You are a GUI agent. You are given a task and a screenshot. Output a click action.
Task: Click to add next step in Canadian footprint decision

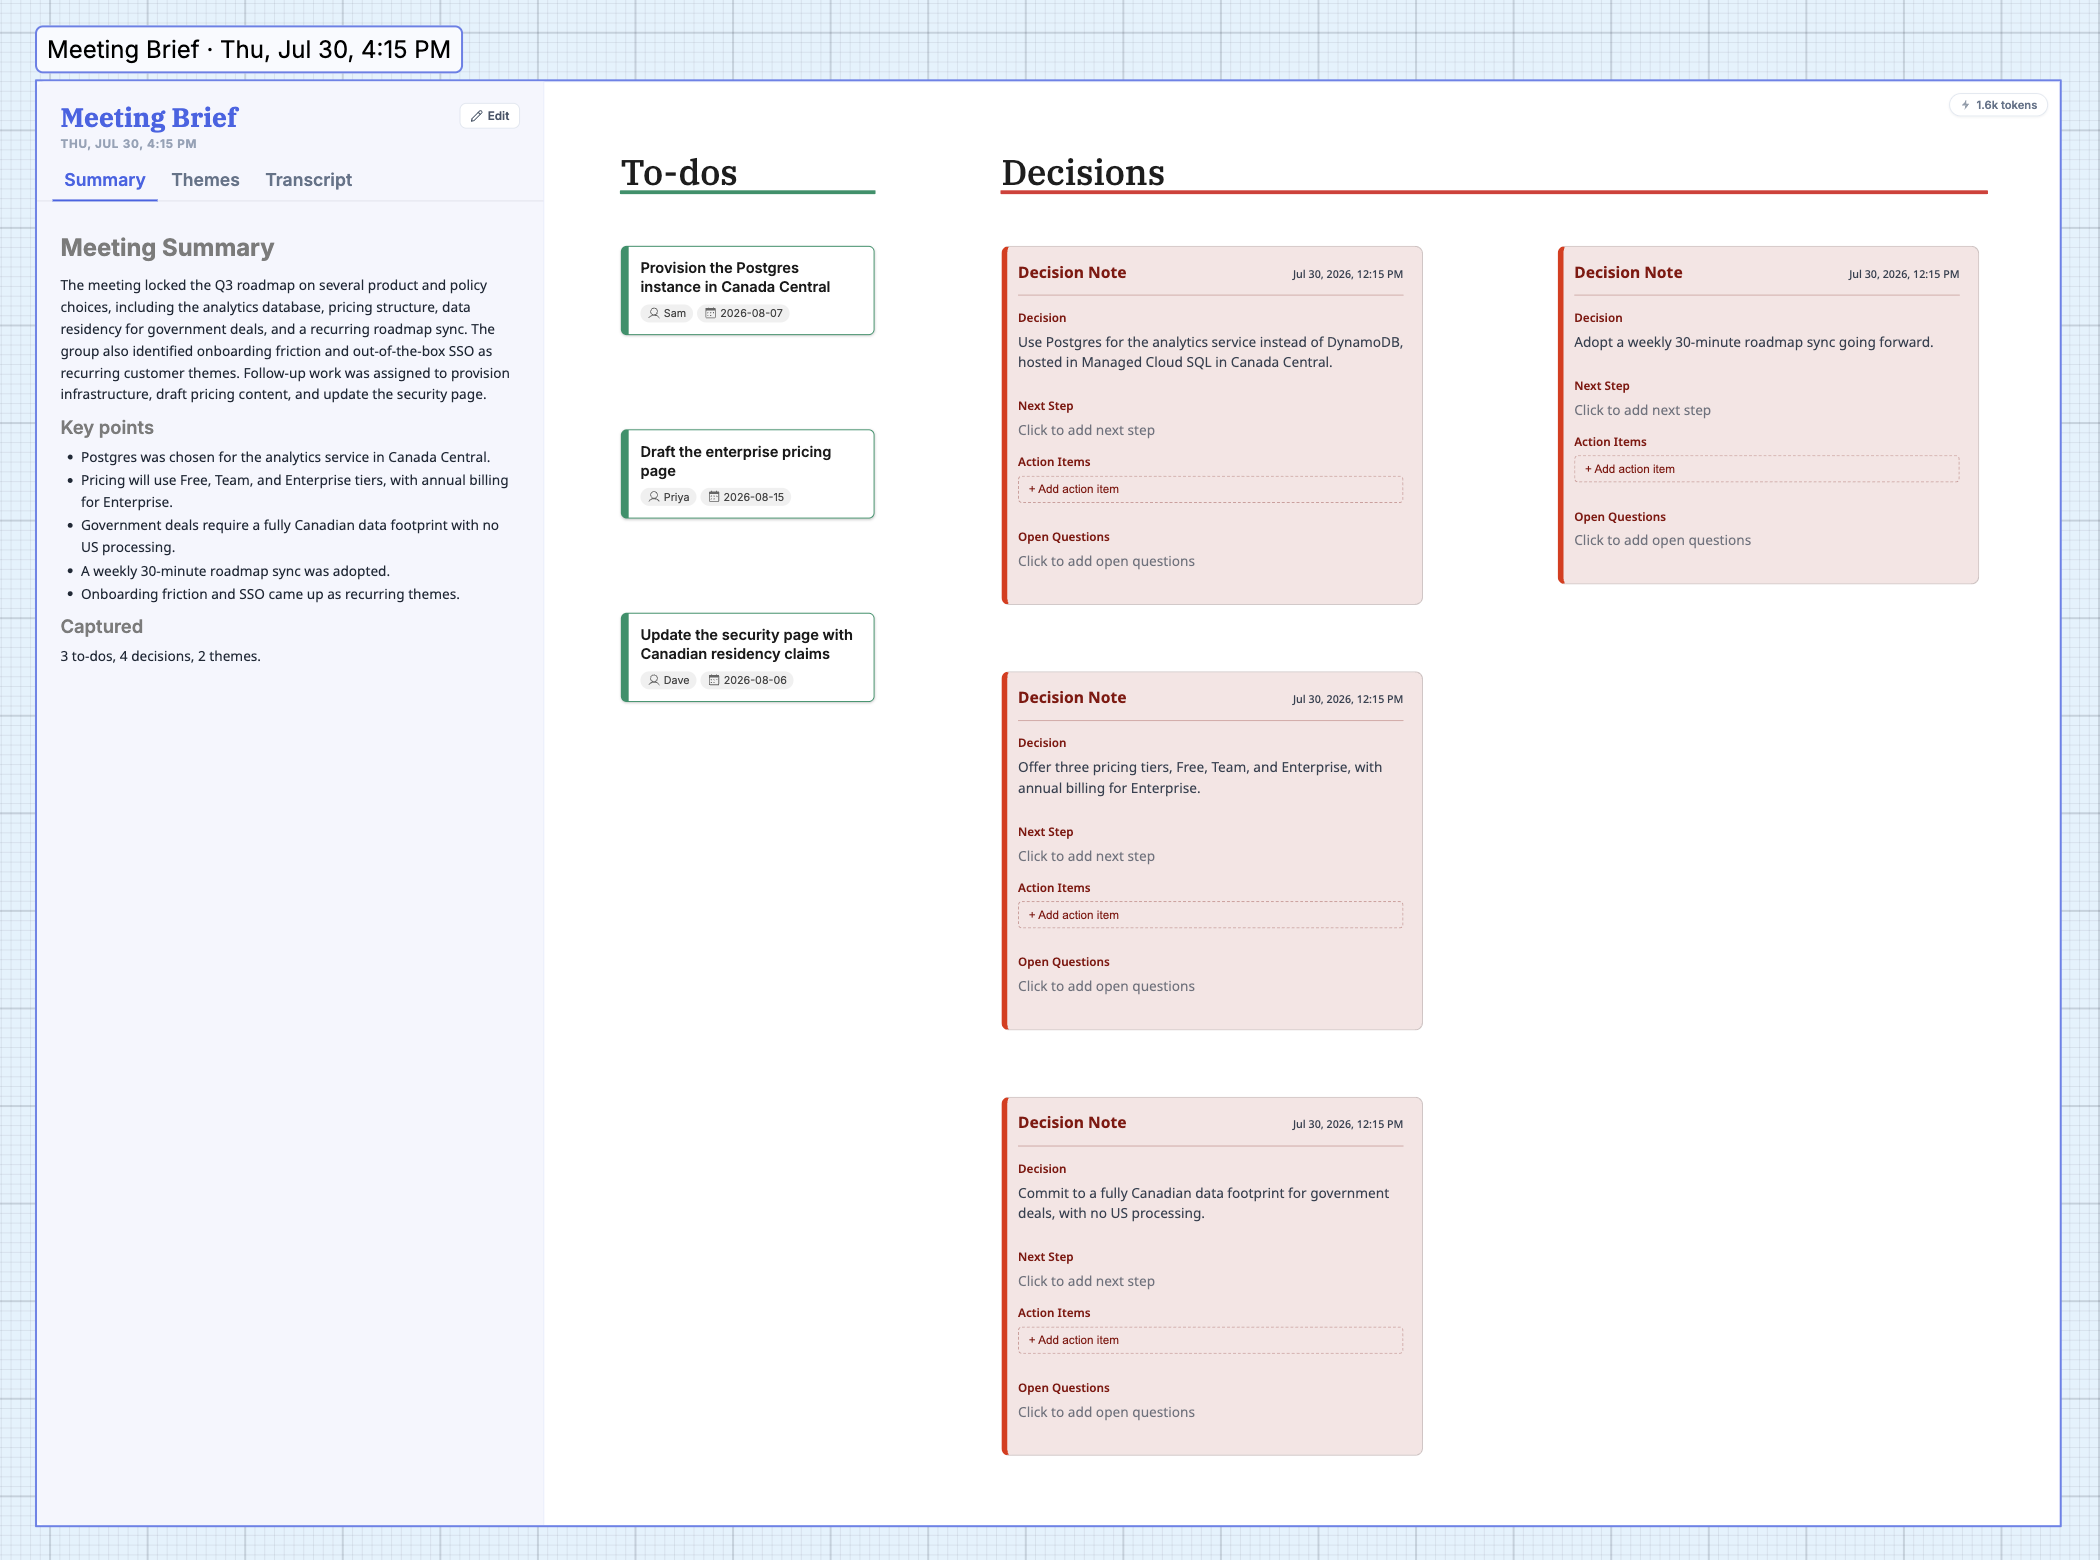pos(1086,1281)
